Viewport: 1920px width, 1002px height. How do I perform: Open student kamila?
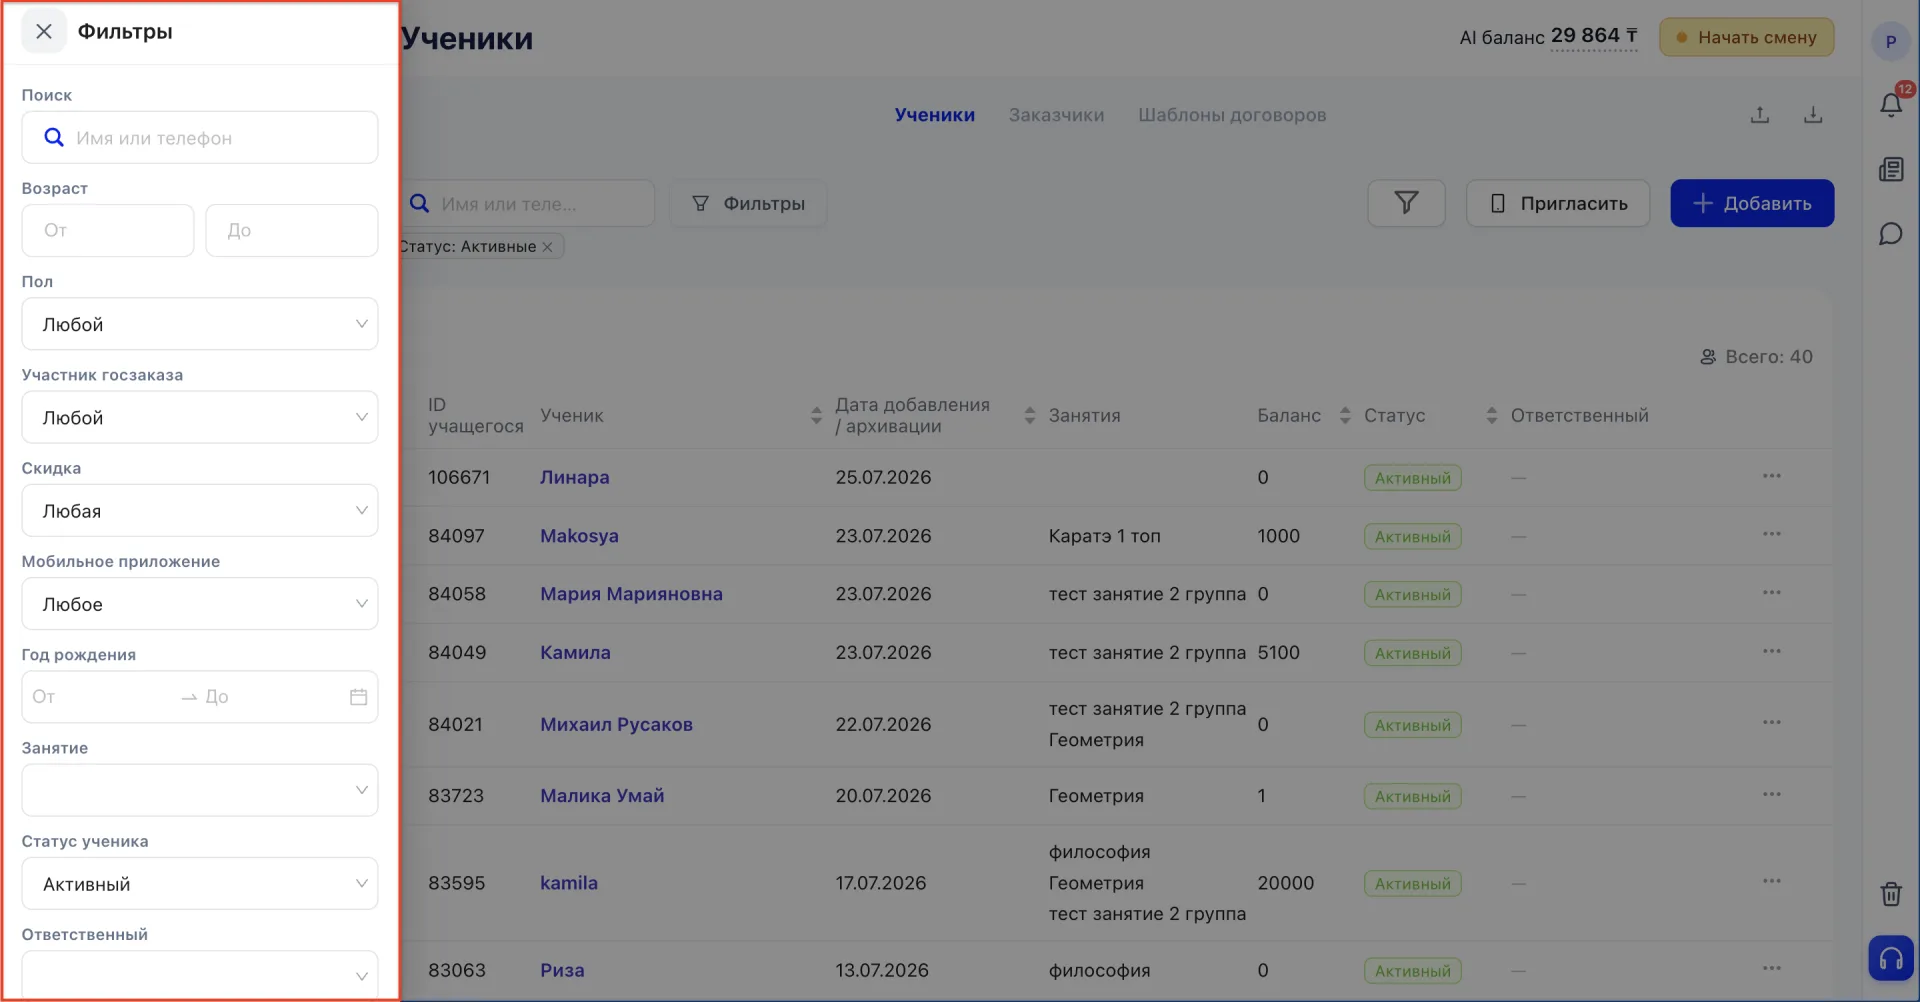click(x=569, y=883)
